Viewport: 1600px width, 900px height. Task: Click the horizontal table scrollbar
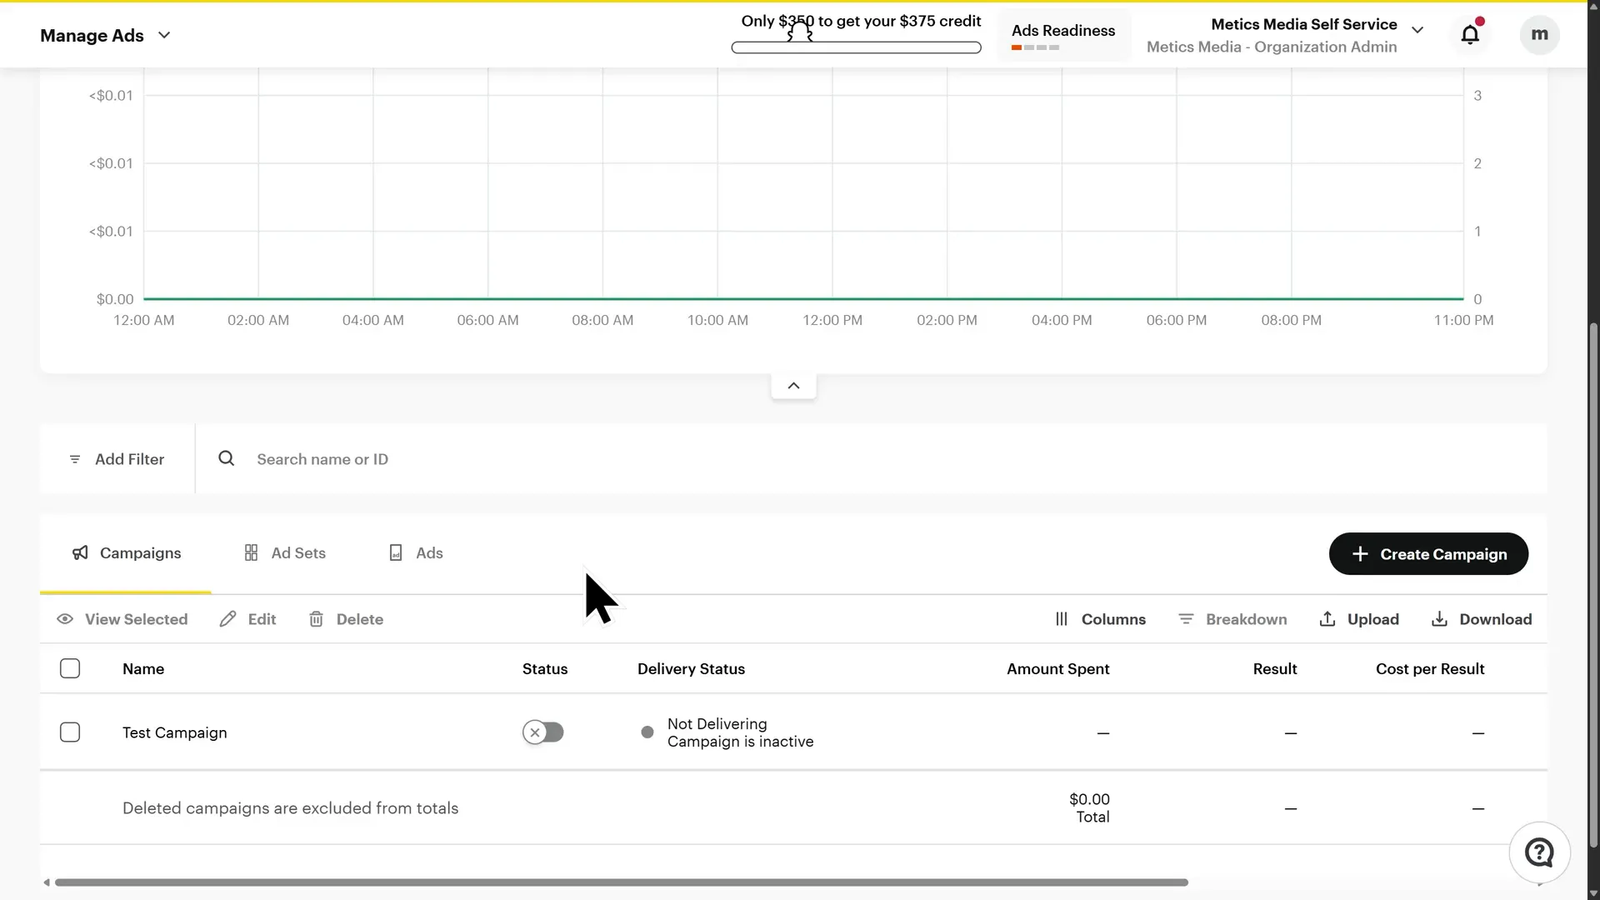(621, 883)
